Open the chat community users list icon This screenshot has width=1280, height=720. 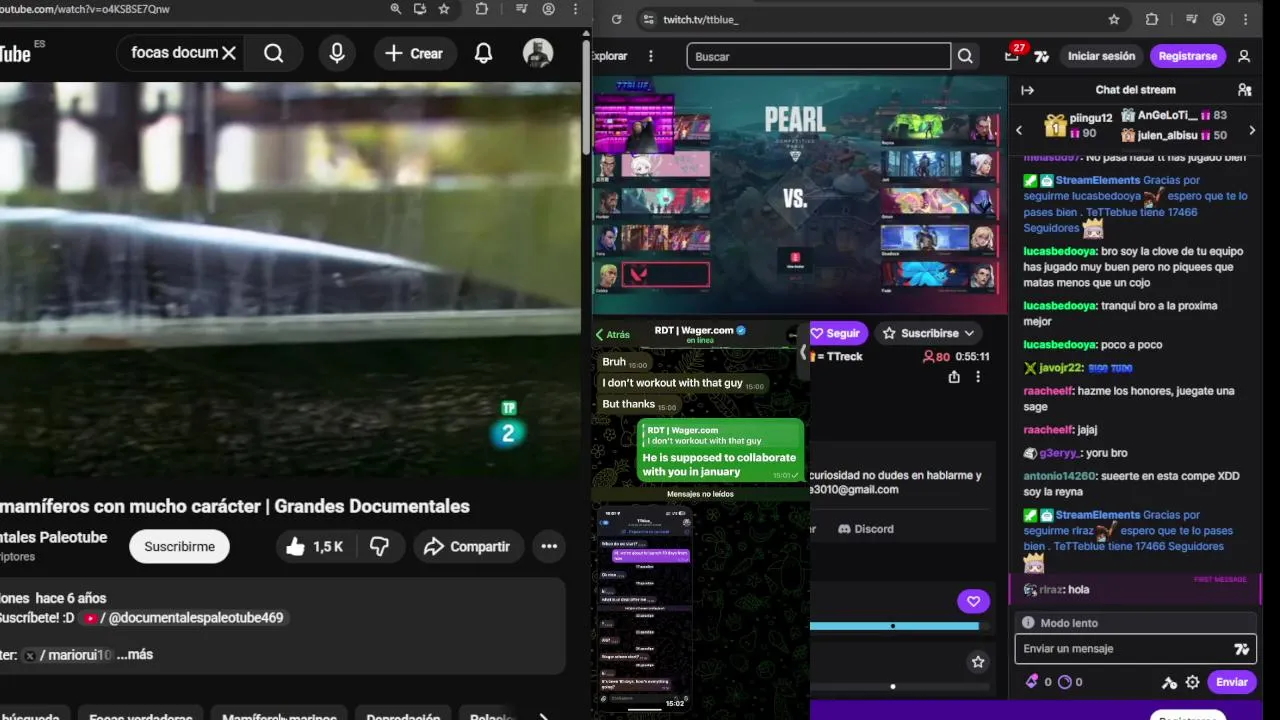(x=1245, y=90)
